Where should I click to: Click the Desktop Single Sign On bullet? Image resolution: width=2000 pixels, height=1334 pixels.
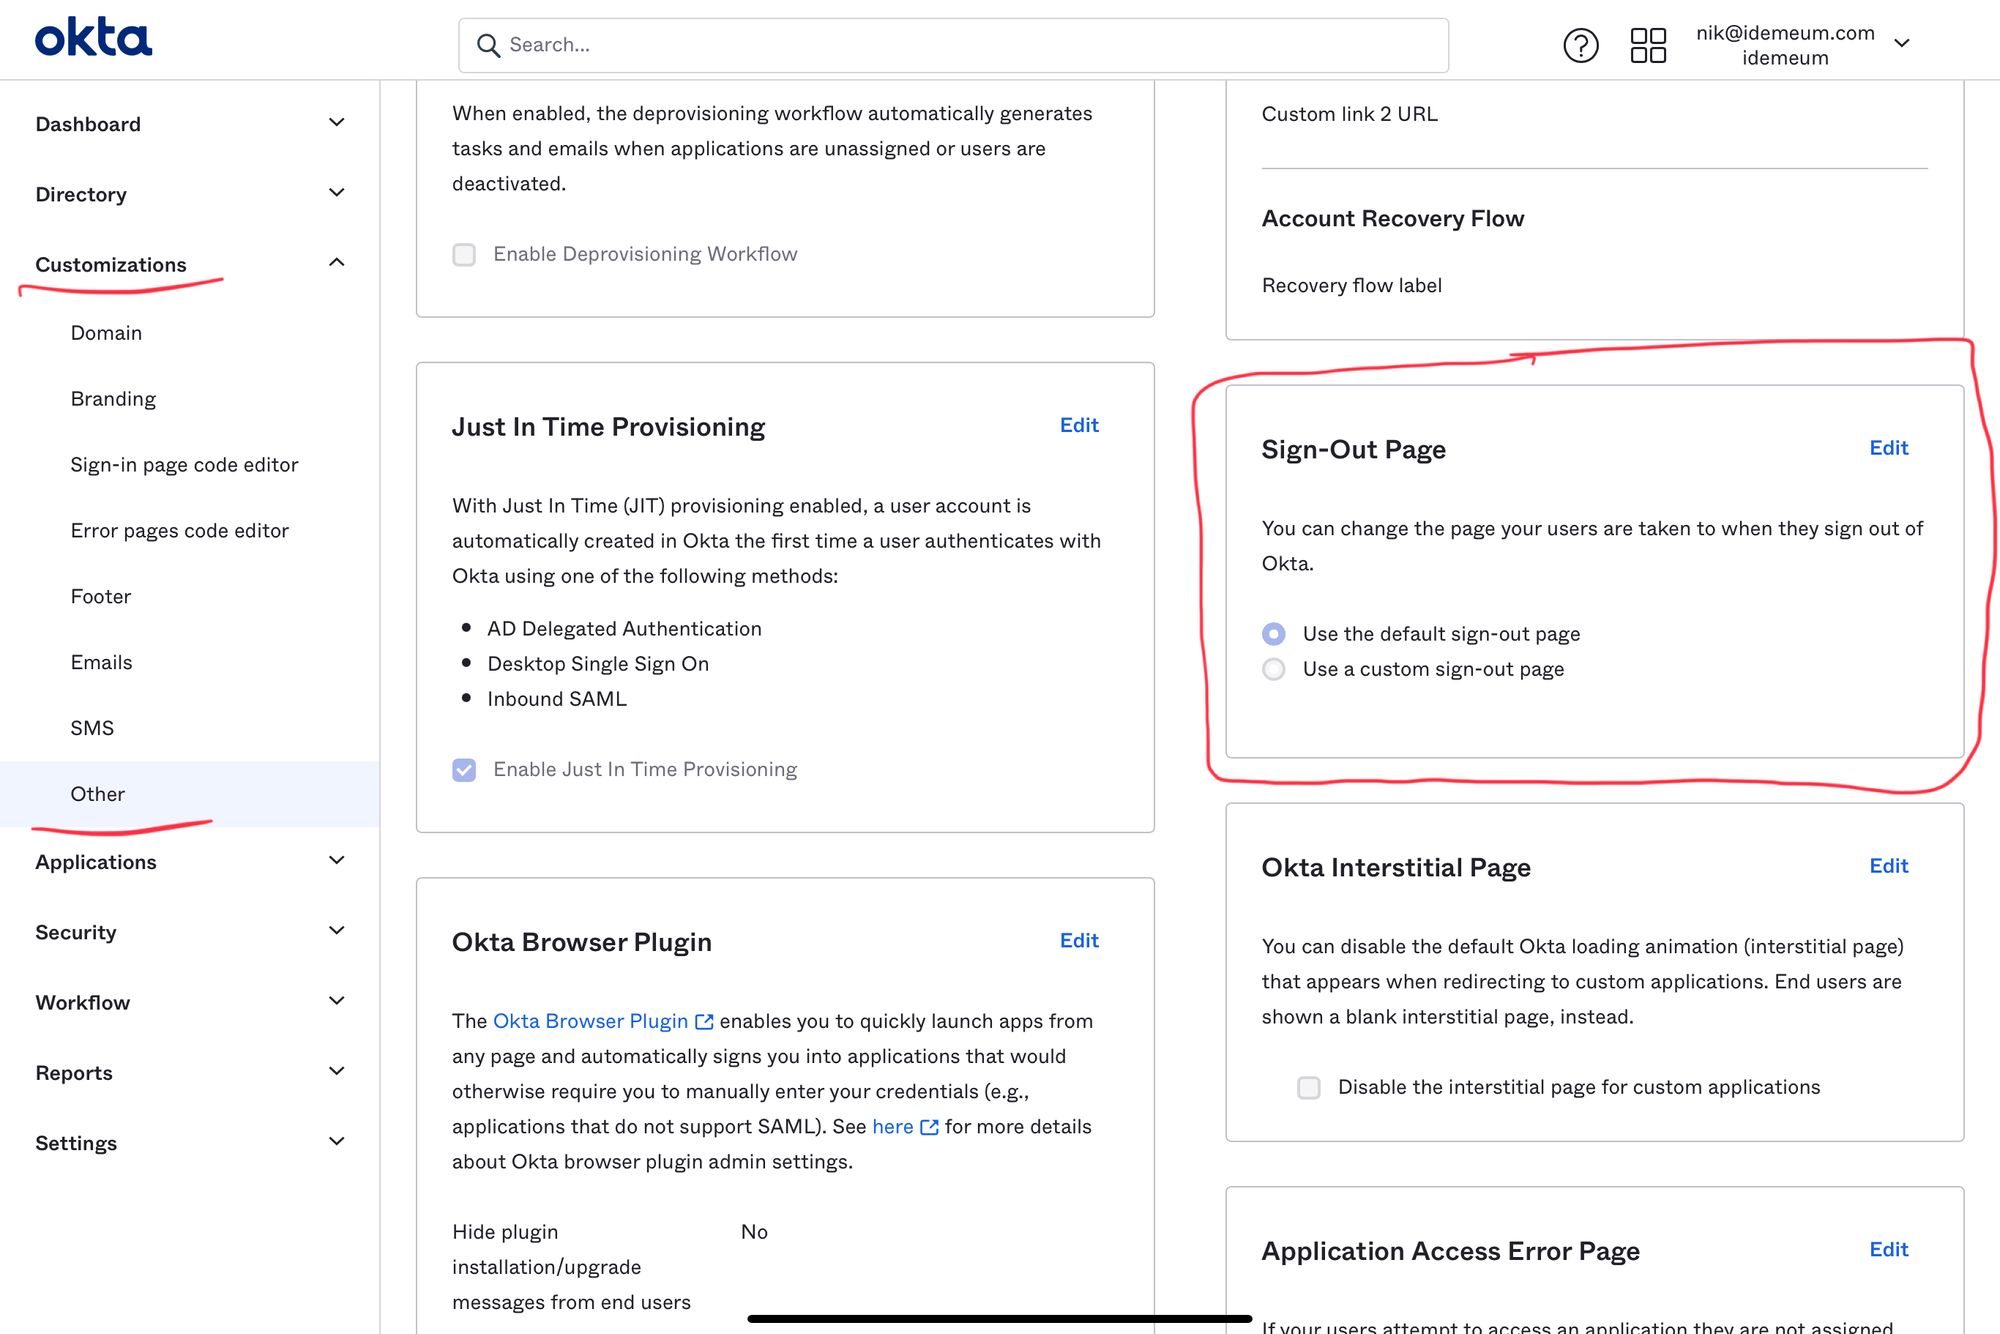[598, 664]
